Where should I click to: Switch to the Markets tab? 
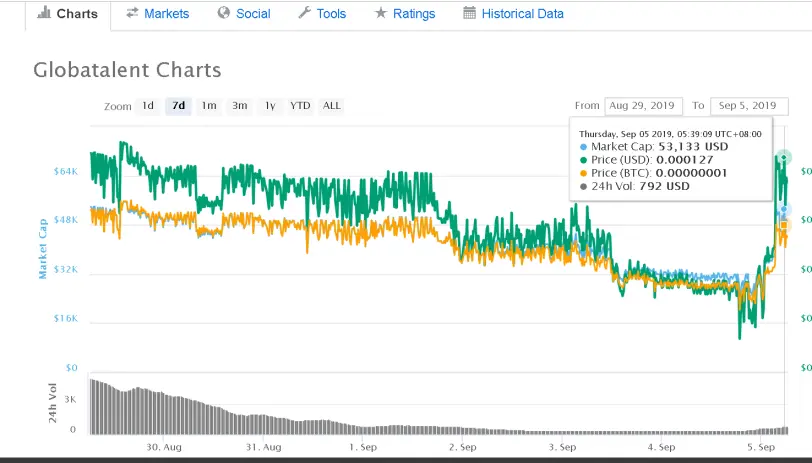click(x=157, y=14)
